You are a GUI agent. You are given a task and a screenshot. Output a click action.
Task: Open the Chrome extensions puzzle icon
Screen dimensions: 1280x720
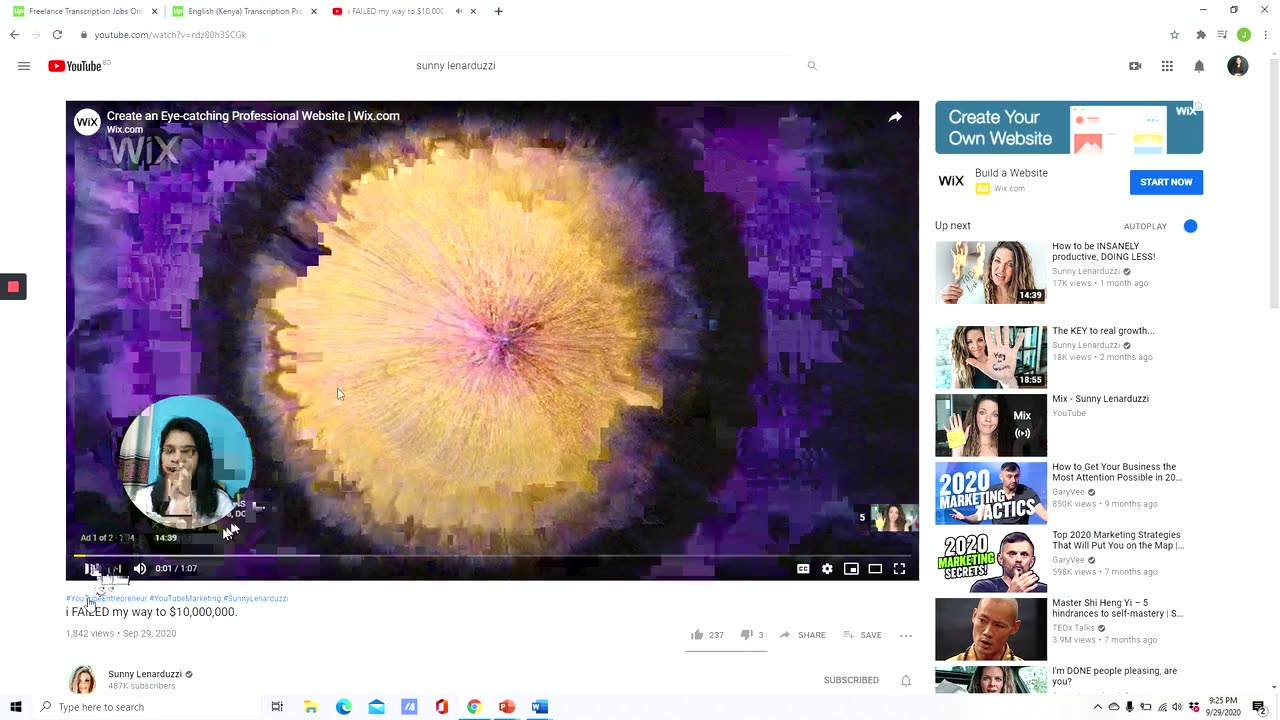point(1201,35)
